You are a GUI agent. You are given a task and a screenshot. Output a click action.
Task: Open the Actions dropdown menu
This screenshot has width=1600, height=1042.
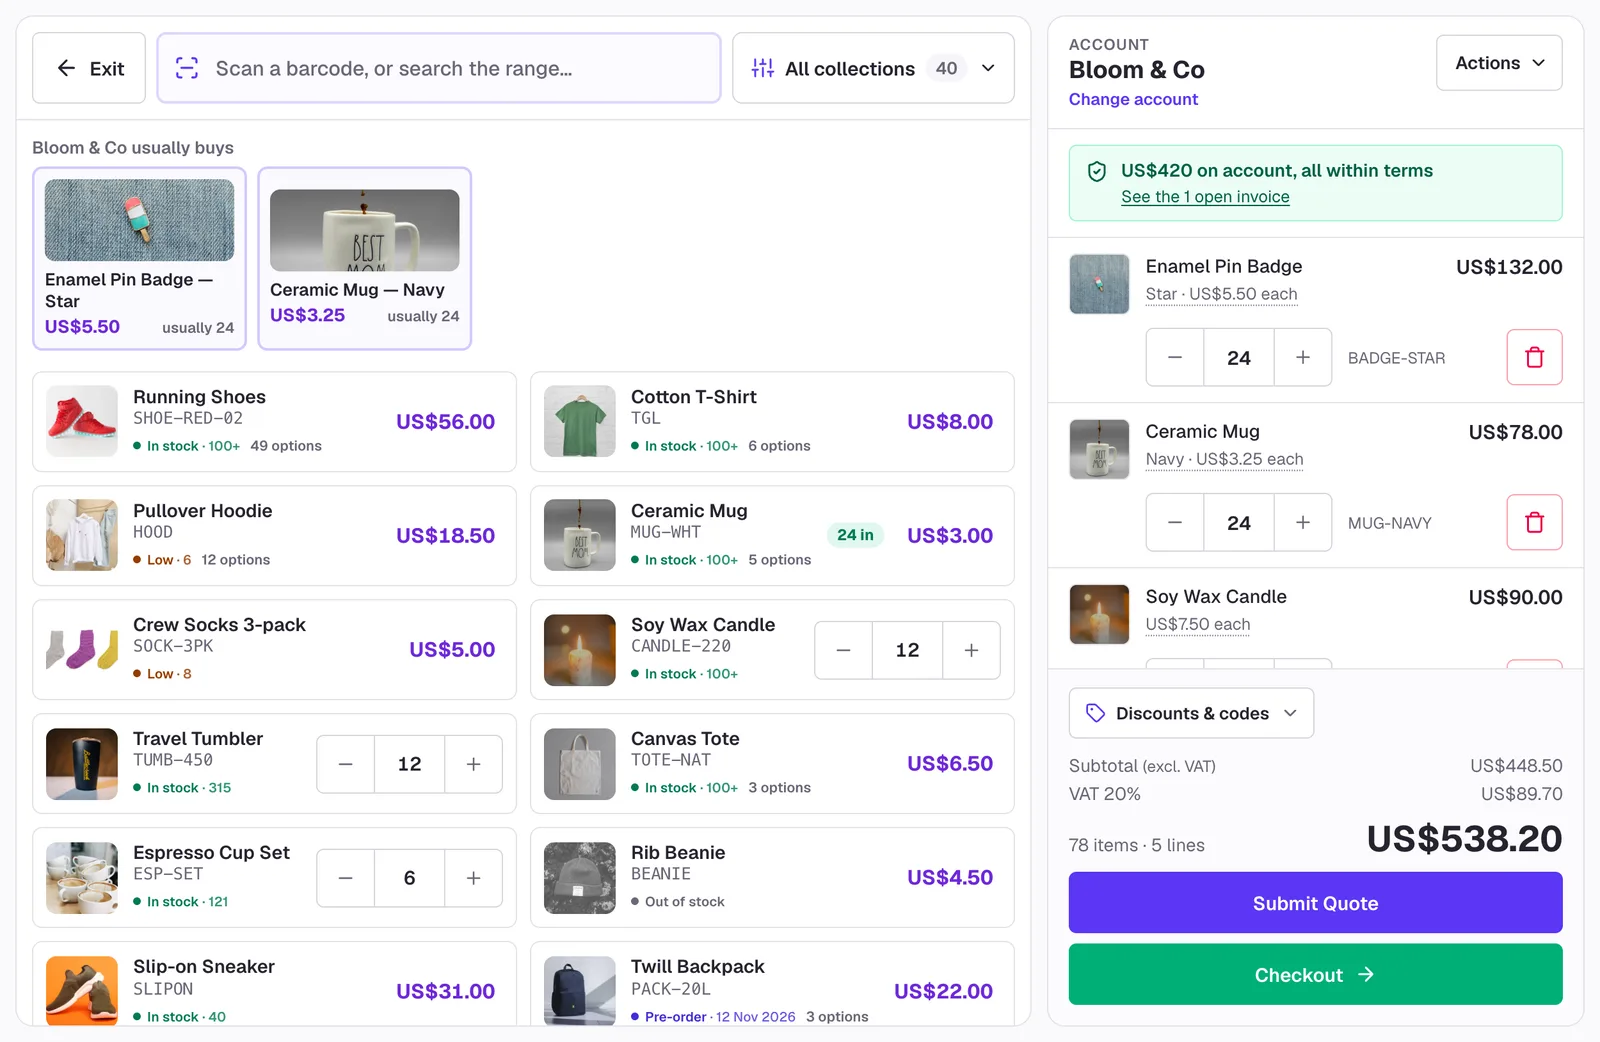click(1499, 63)
